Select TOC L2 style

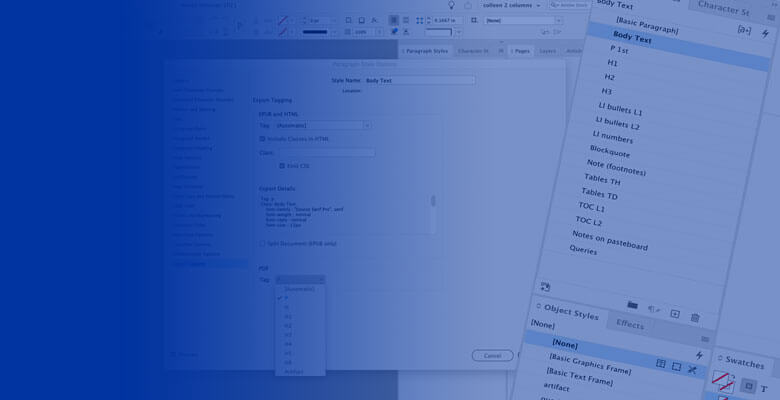point(588,220)
